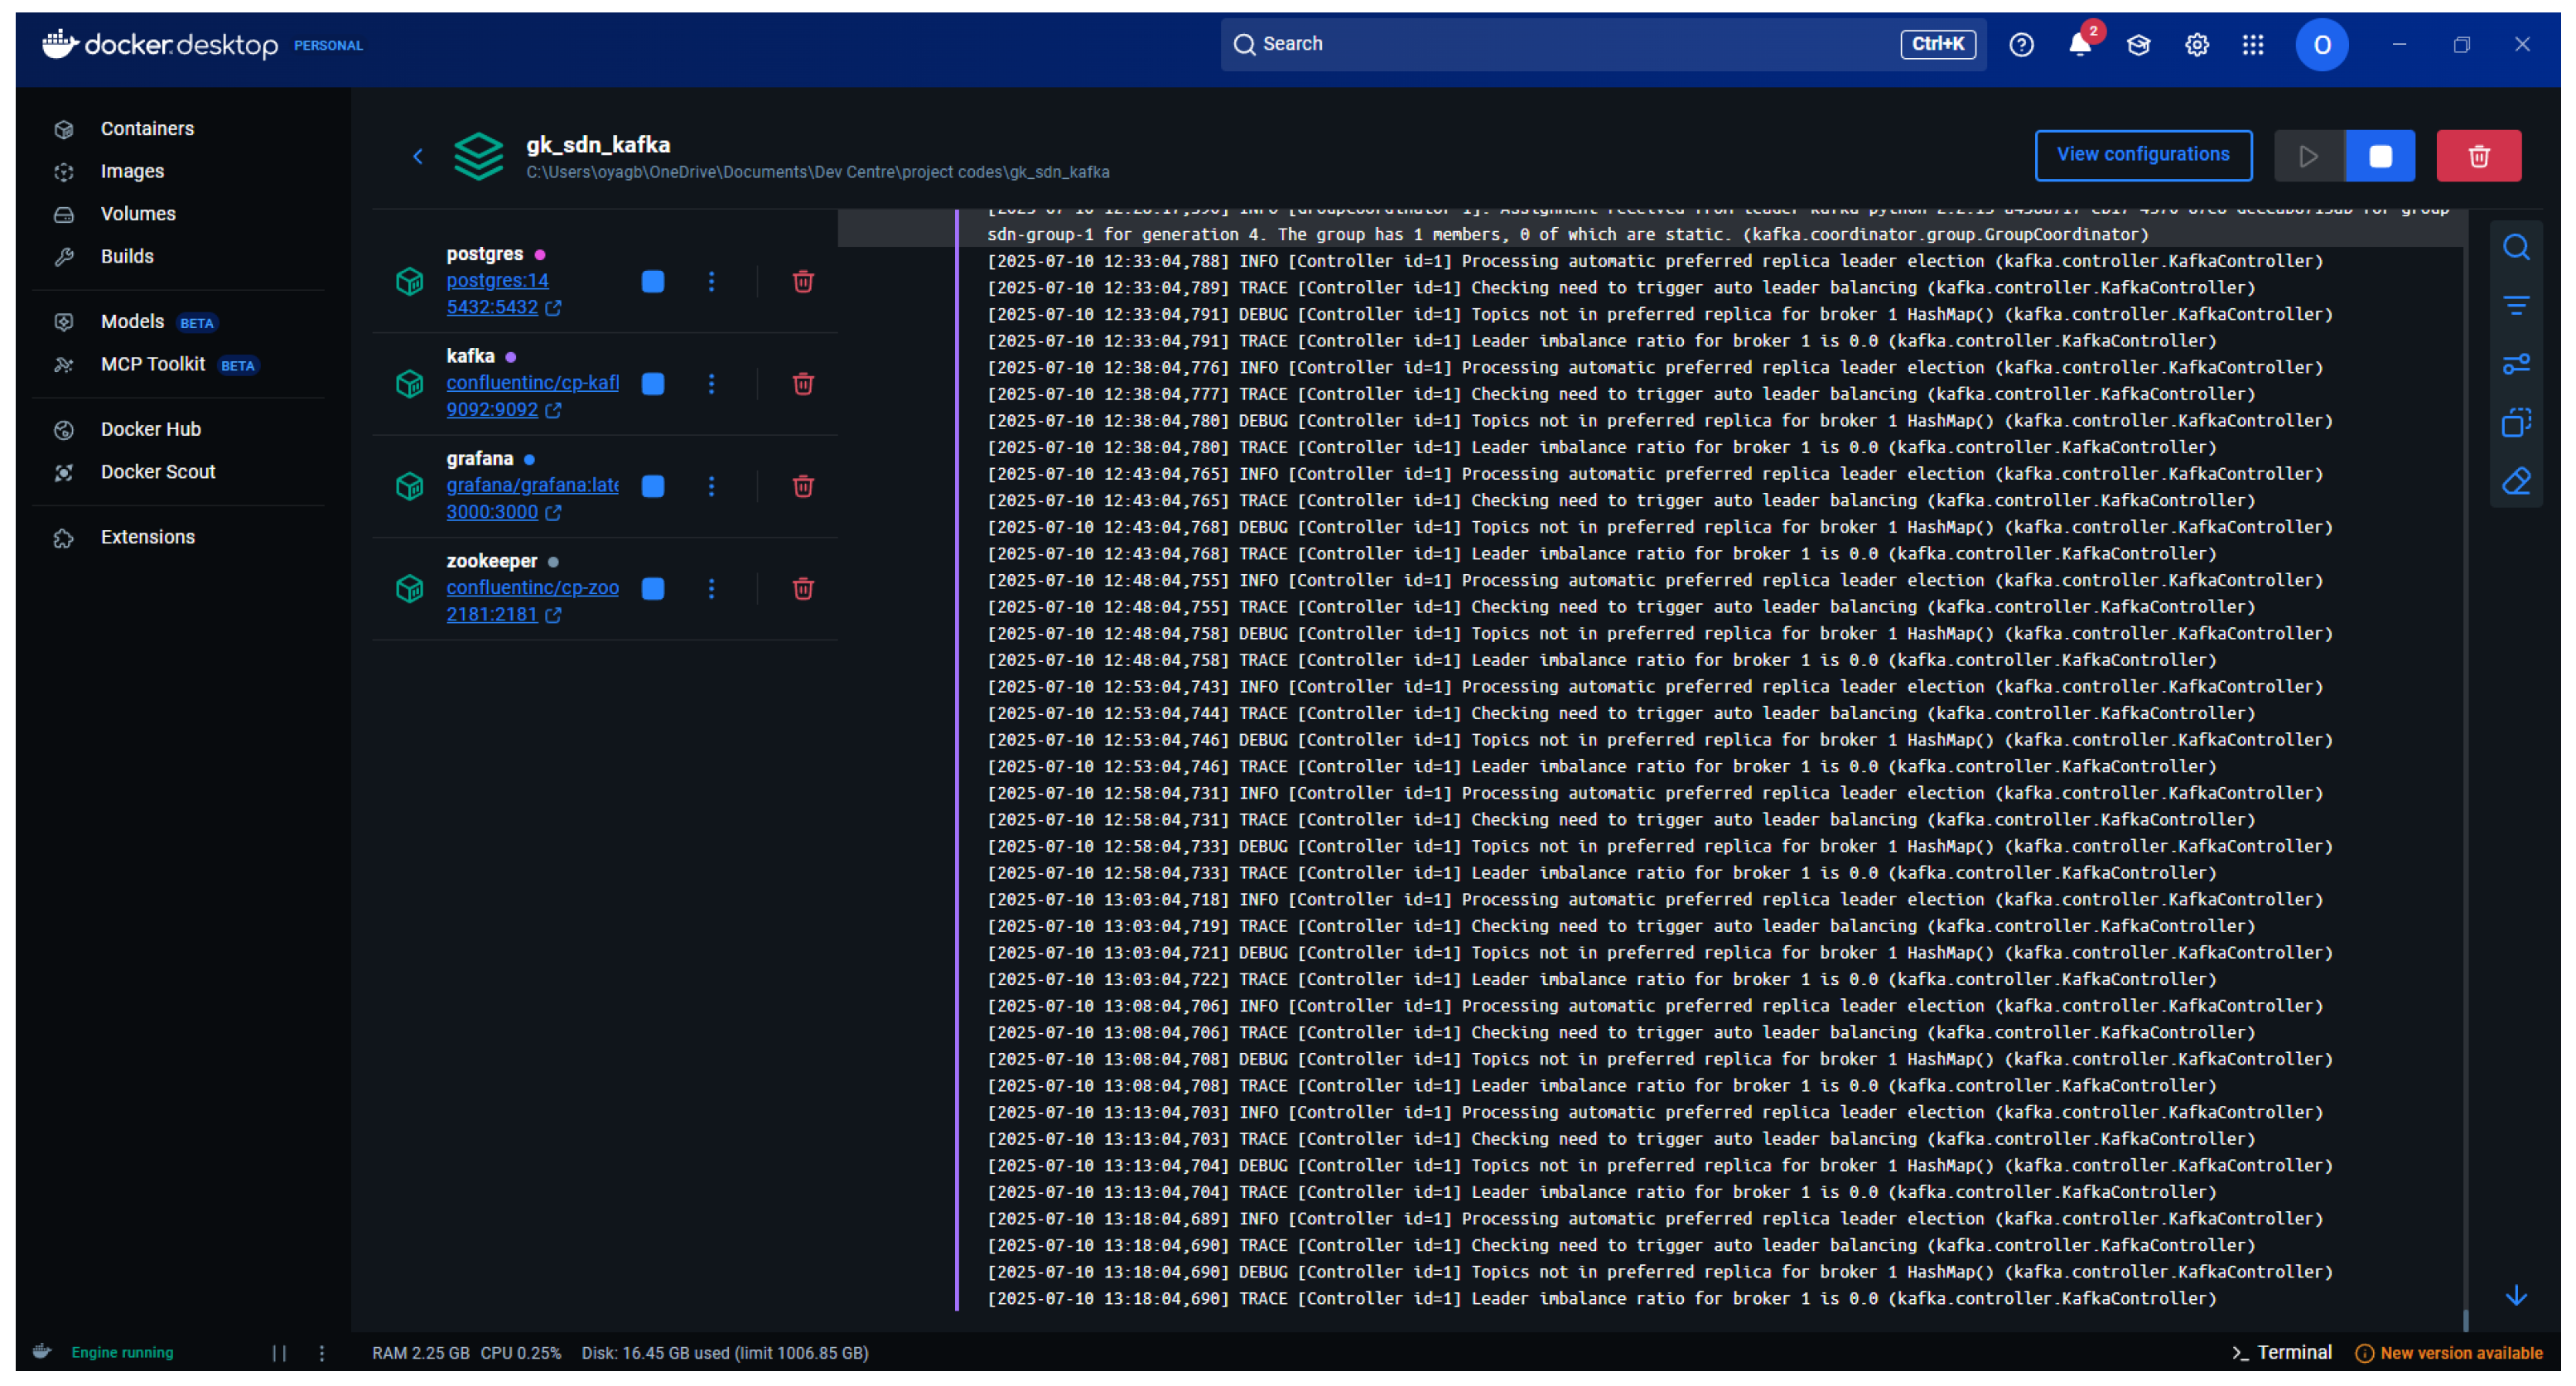Open the Volumes section in sidebar

tap(138, 214)
